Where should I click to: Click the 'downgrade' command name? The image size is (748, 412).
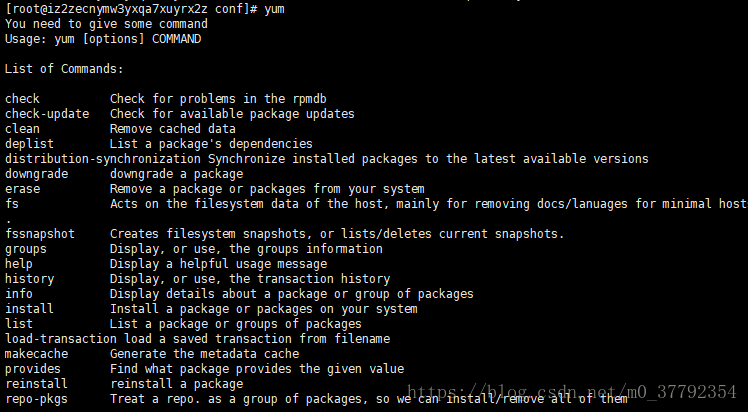click(x=36, y=174)
